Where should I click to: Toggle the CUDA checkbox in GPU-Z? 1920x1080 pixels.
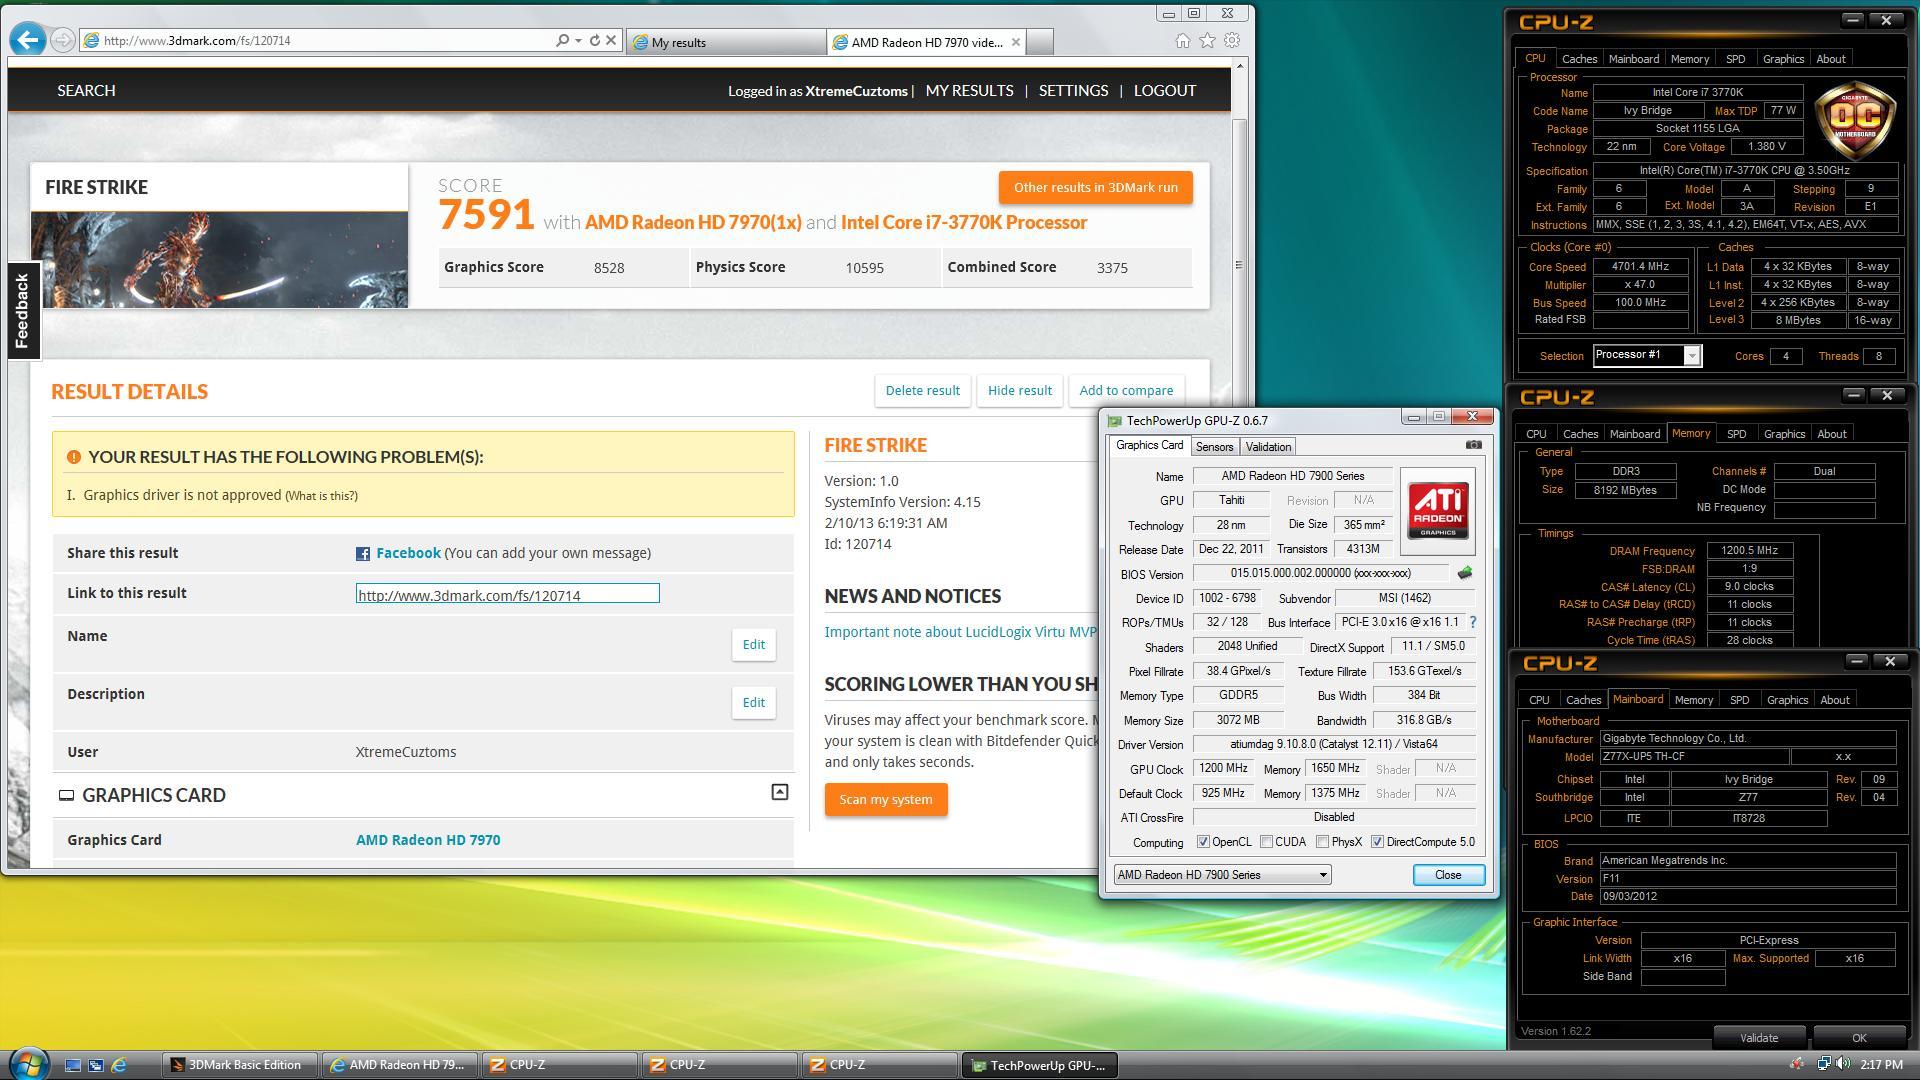pyautogui.click(x=1266, y=842)
